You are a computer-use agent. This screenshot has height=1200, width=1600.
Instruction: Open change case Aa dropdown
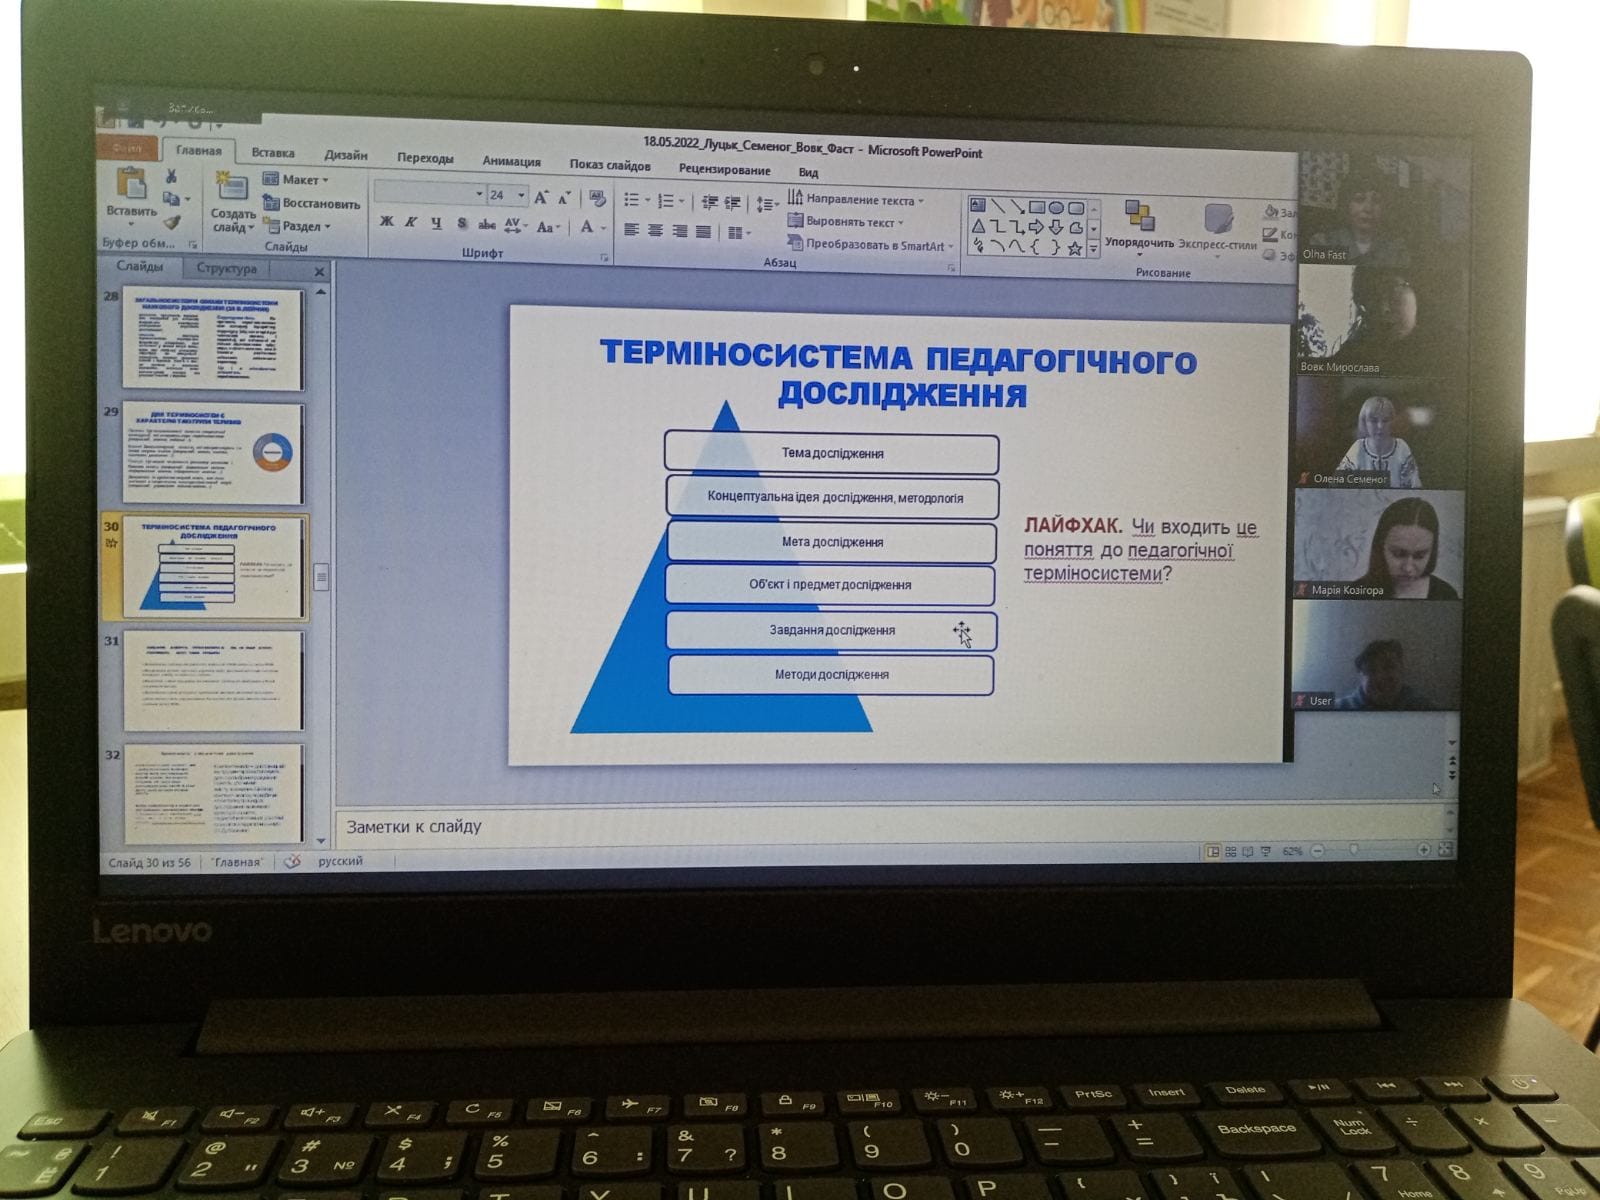tap(547, 226)
